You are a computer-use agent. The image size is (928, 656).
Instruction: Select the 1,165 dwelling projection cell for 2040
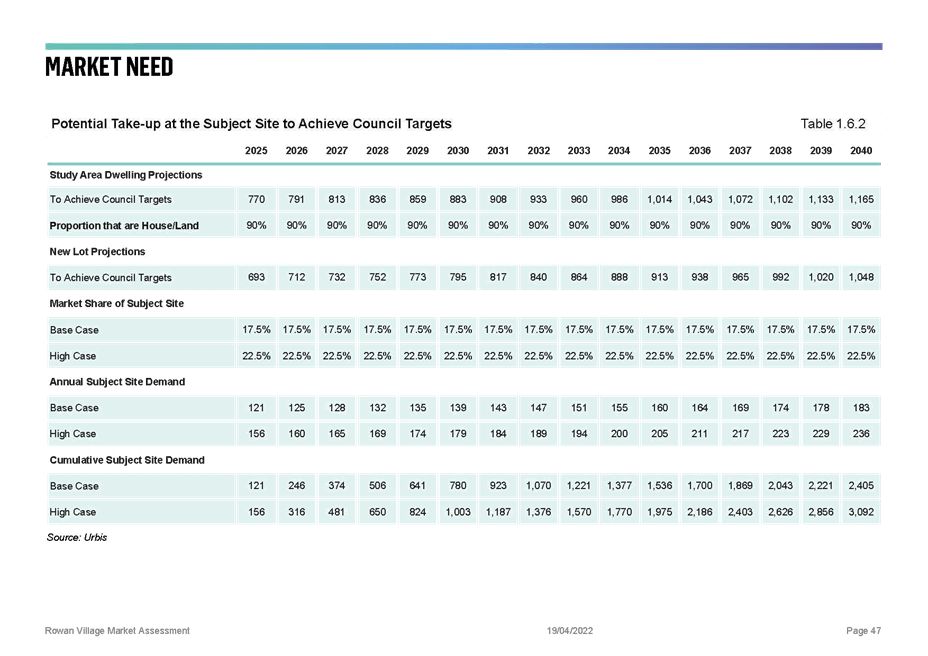tap(861, 200)
